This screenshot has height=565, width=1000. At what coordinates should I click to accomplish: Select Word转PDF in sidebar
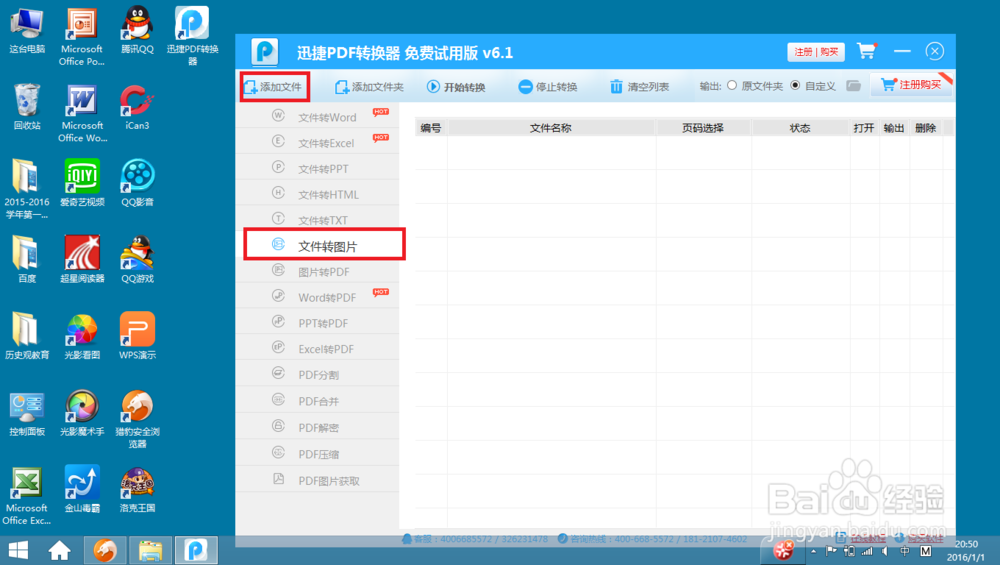318,297
